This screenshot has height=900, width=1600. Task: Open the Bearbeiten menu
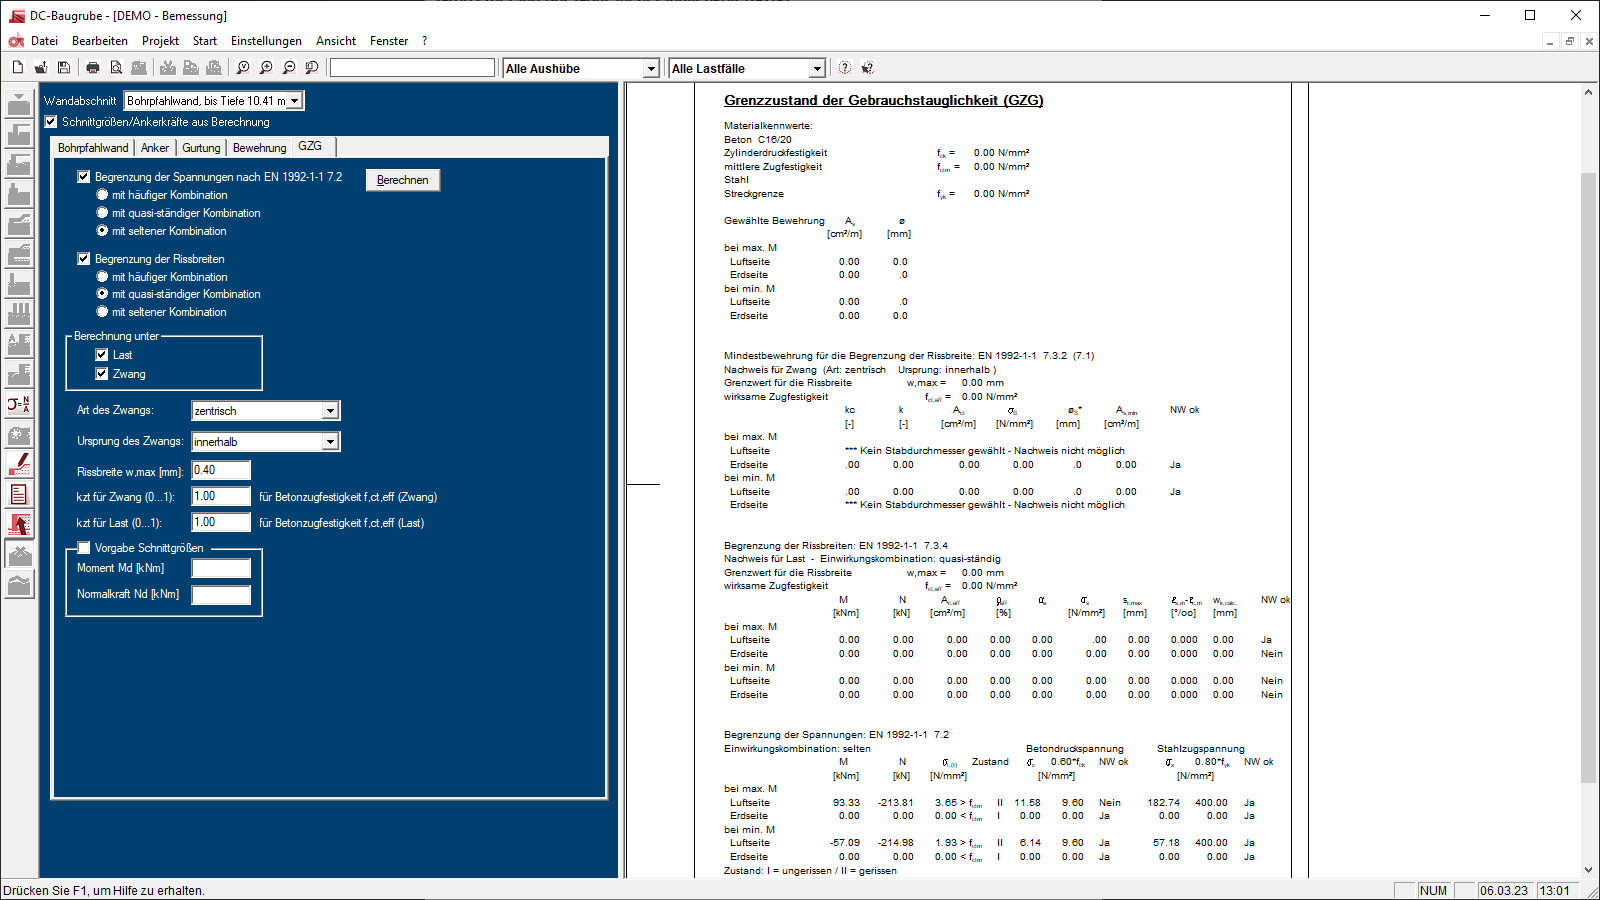click(100, 41)
